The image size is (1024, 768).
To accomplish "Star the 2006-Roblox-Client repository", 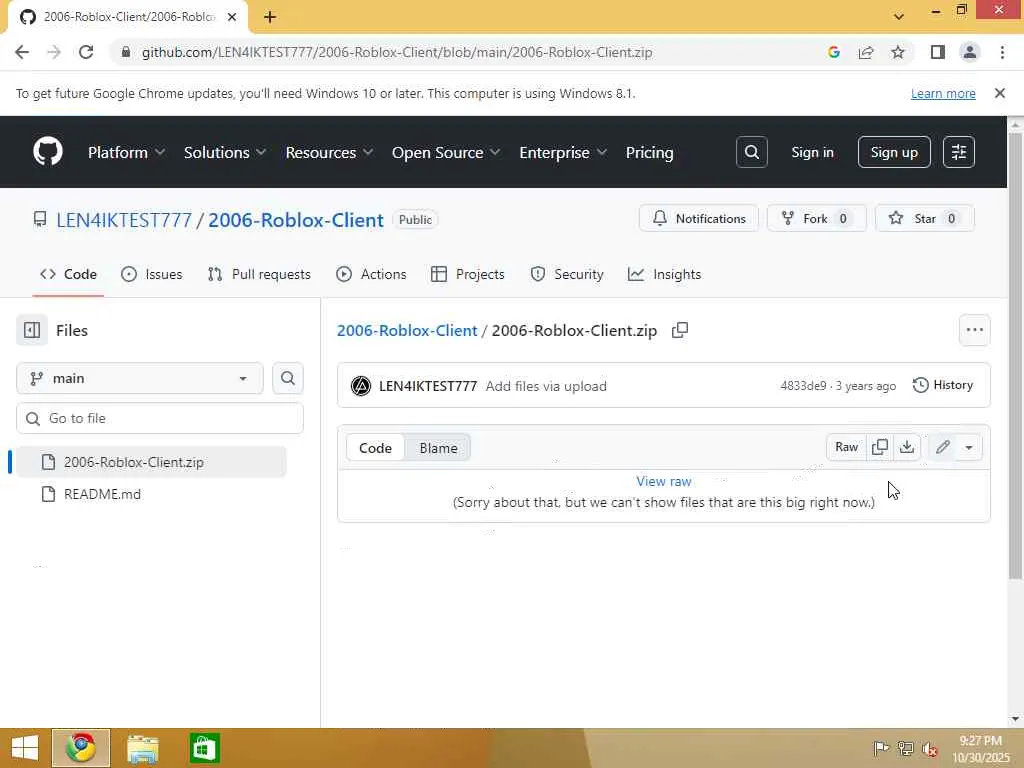I will tap(924, 218).
